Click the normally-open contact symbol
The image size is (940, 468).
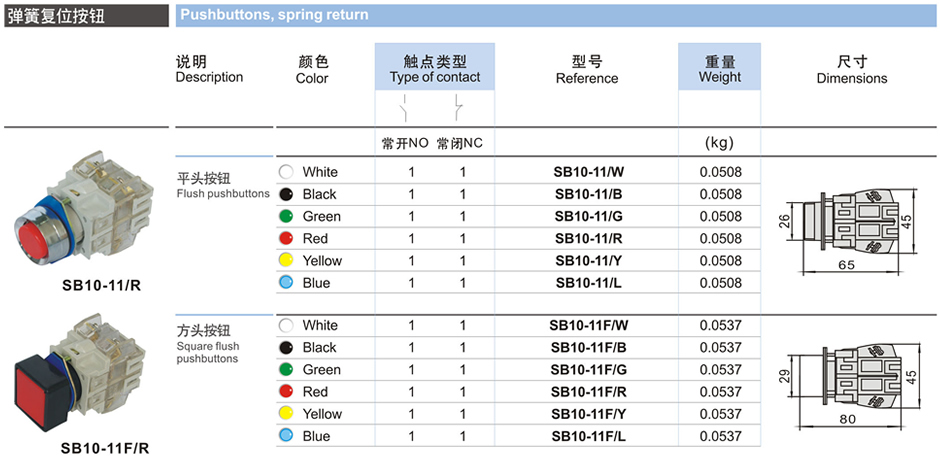[403, 105]
